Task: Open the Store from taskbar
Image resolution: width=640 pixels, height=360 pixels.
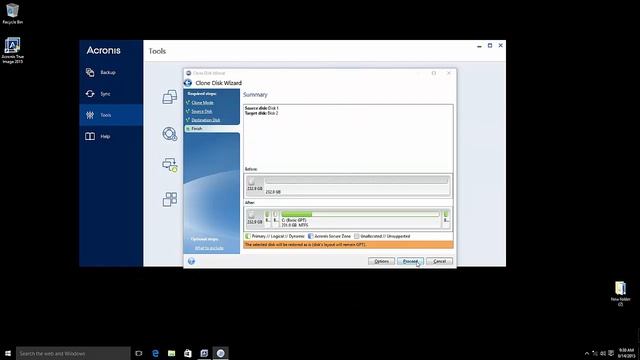Action: (x=188, y=353)
